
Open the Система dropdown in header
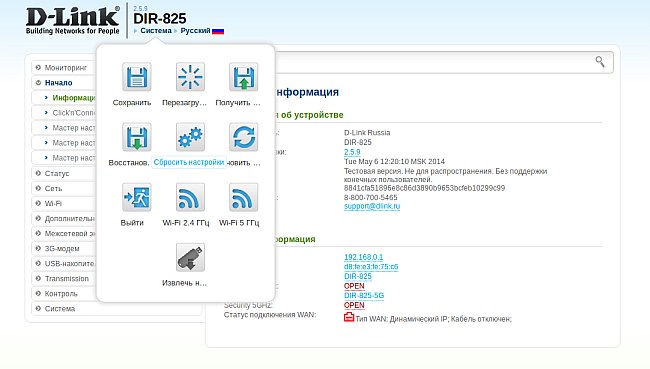155,31
